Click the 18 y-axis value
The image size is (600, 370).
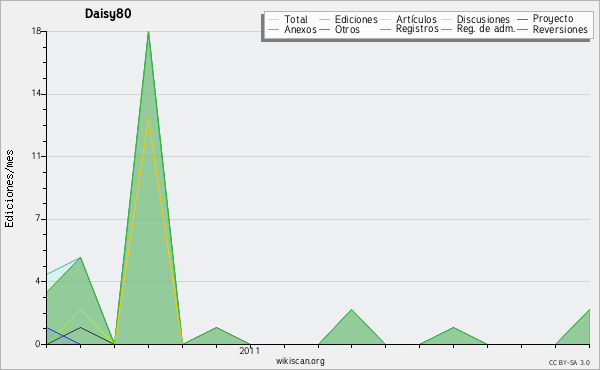(36, 31)
